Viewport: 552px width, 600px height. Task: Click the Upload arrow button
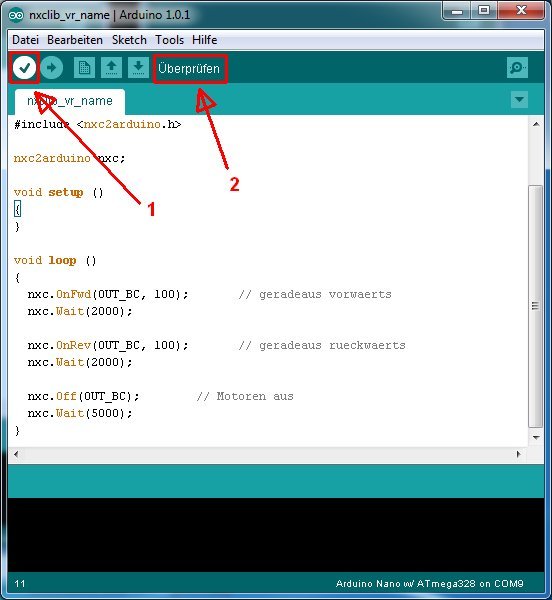52,68
